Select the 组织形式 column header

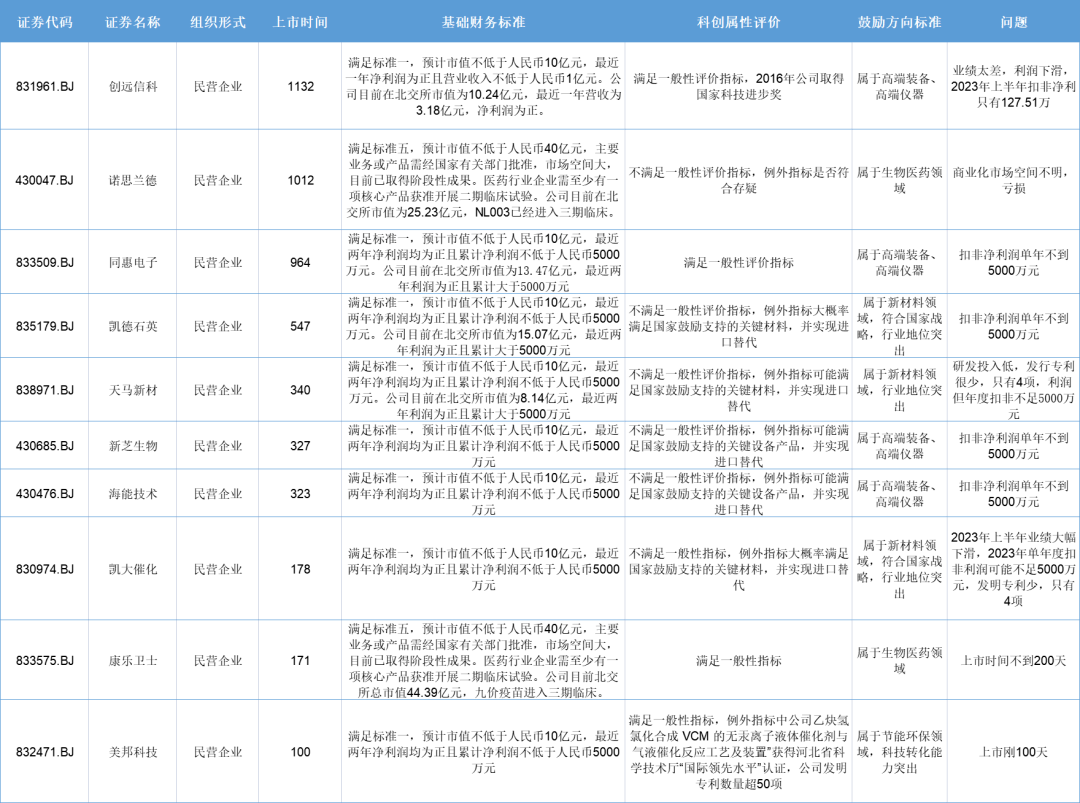point(218,22)
